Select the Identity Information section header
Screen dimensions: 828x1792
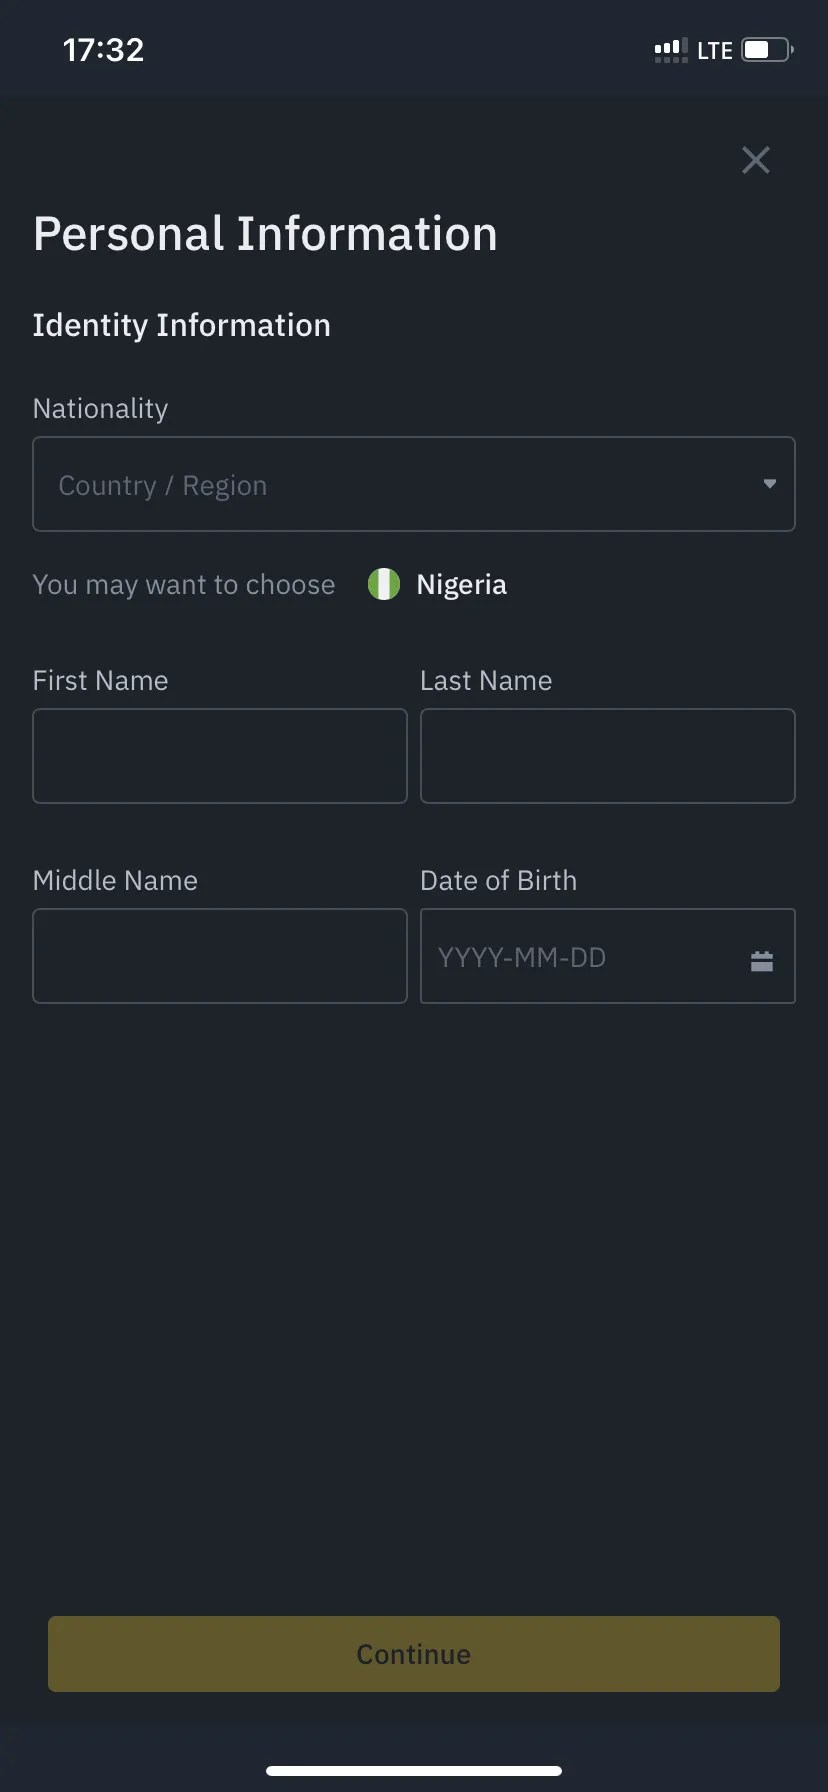point(181,324)
